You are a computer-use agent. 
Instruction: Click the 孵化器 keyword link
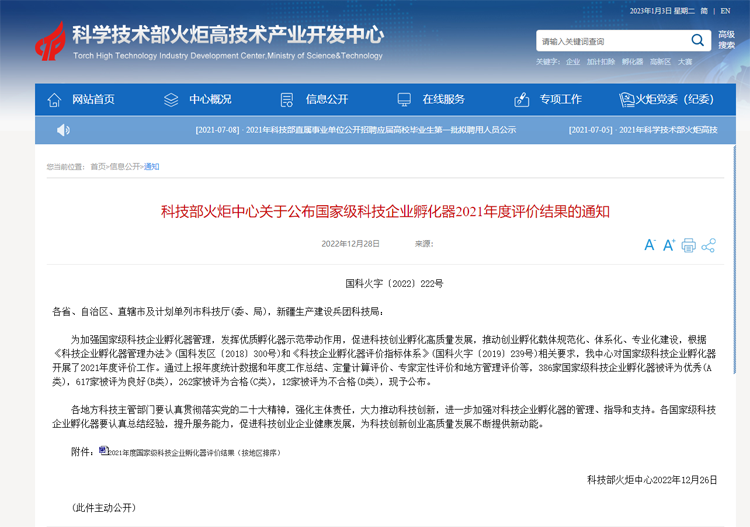pyautogui.click(x=632, y=62)
